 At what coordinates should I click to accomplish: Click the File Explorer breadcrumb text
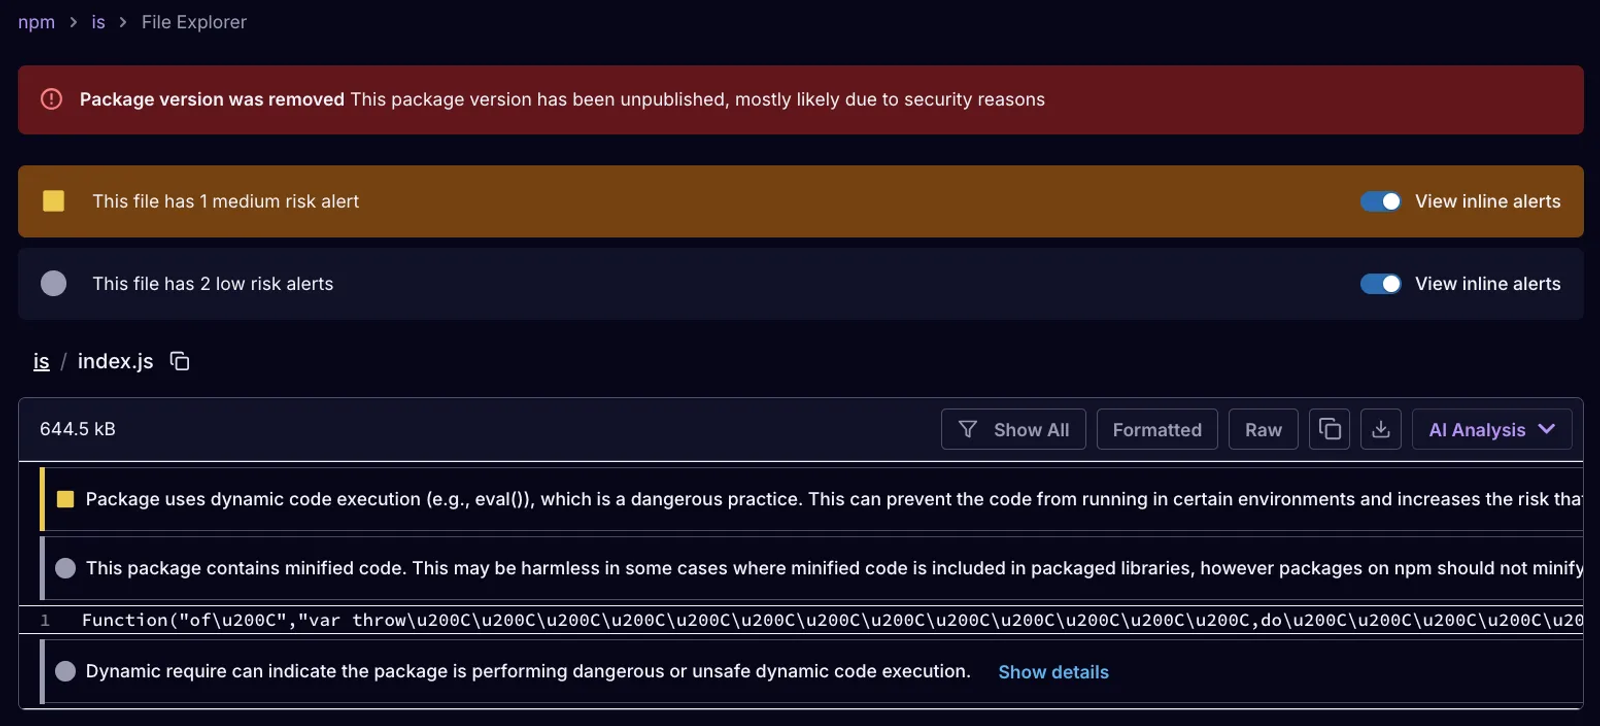[194, 22]
